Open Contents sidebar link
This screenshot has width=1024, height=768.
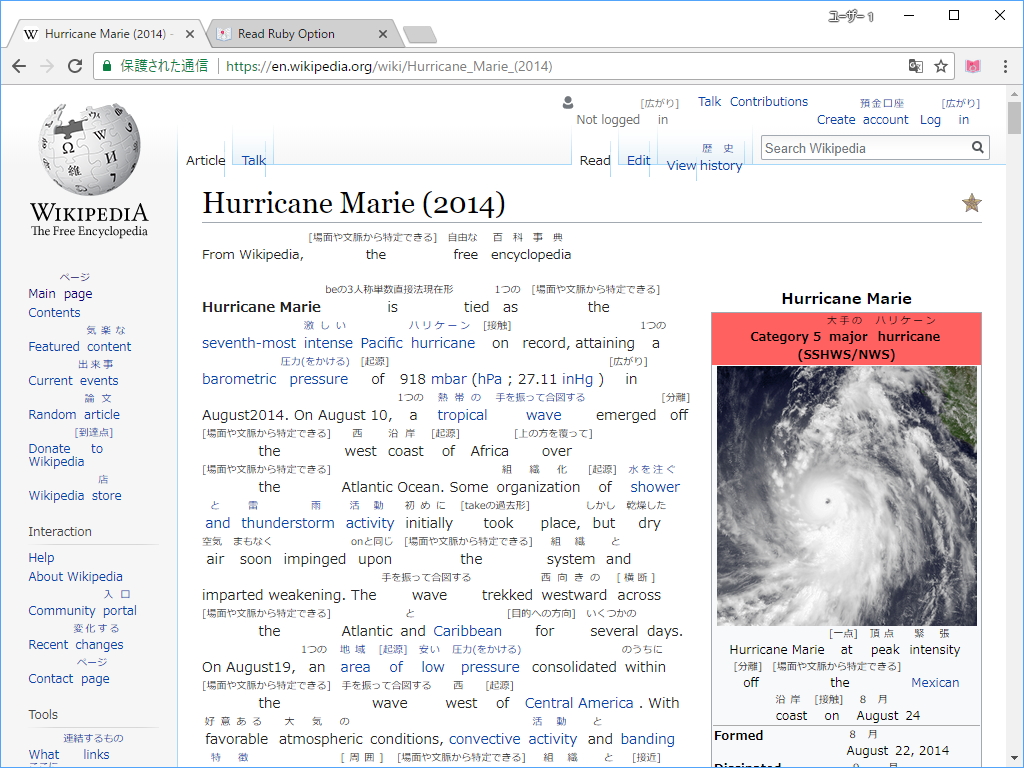click(54, 312)
